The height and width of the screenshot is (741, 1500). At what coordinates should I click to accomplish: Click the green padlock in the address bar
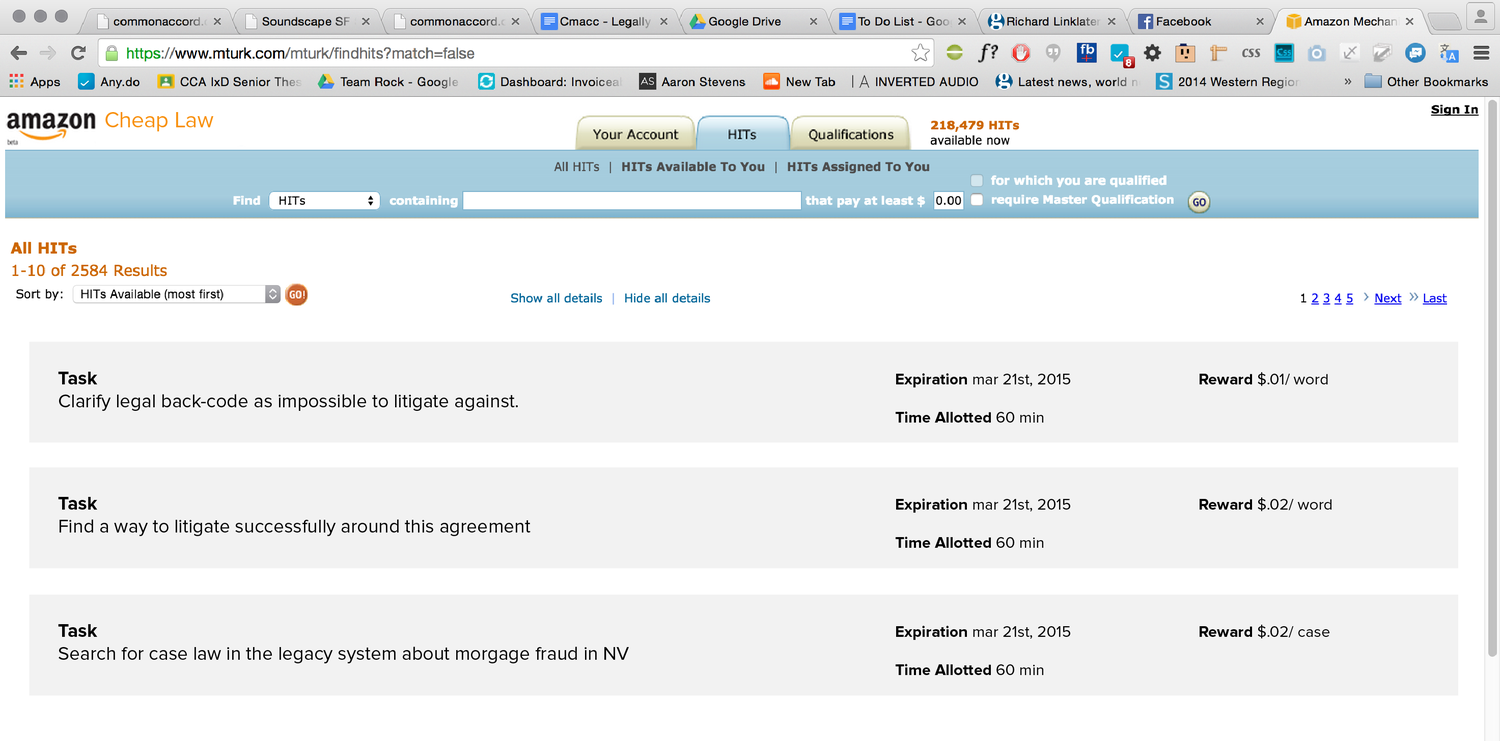point(112,53)
